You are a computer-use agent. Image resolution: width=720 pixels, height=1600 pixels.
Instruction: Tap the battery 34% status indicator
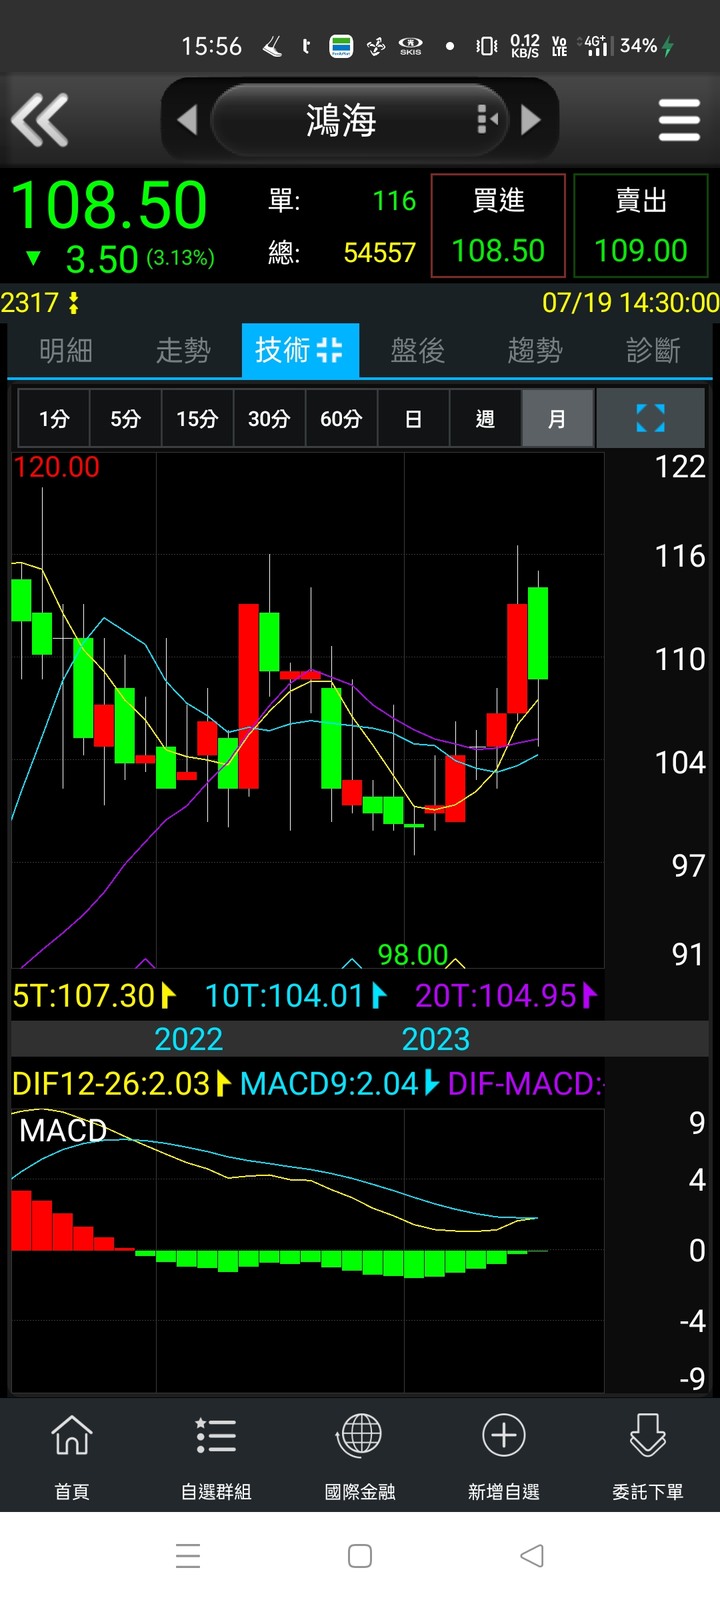coord(647,46)
